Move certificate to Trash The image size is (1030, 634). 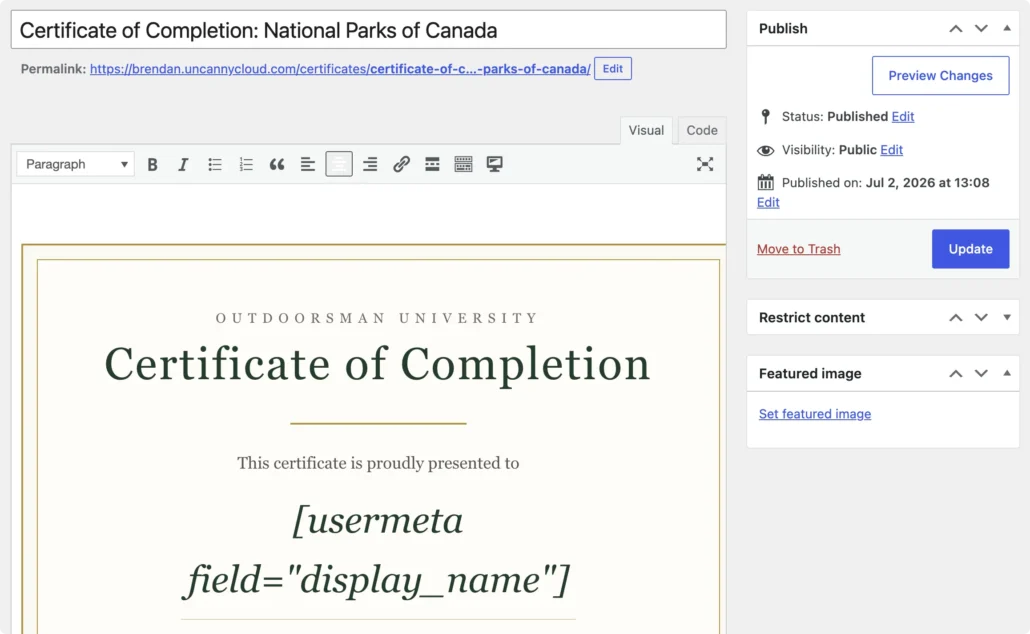798,249
